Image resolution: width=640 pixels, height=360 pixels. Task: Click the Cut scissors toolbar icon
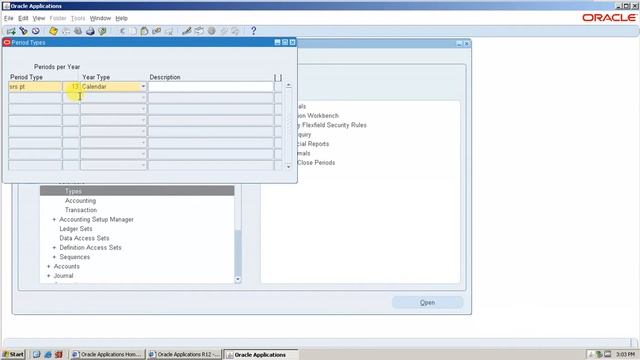pyautogui.click(x=122, y=31)
